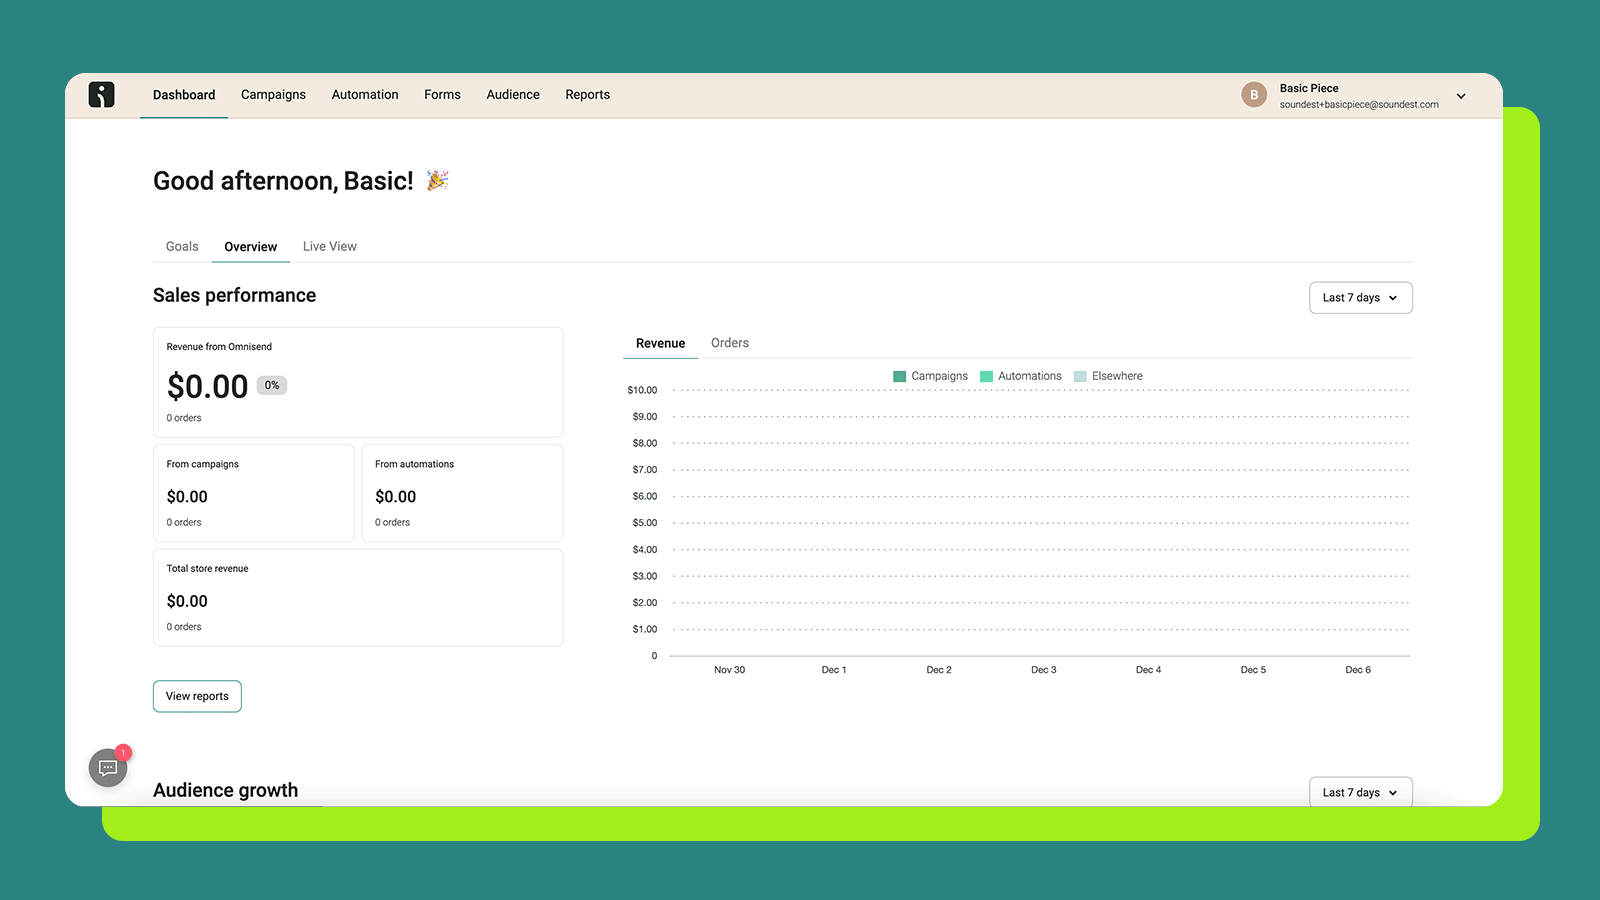
Task: Select the Overview tab
Action: tap(251, 247)
